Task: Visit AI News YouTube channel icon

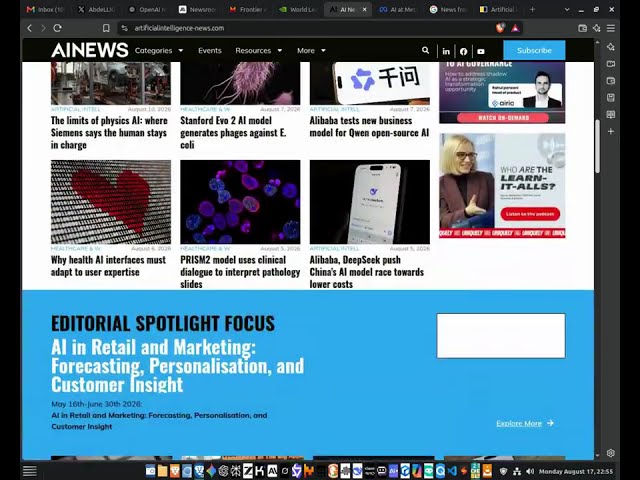Action: pos(481,51)
